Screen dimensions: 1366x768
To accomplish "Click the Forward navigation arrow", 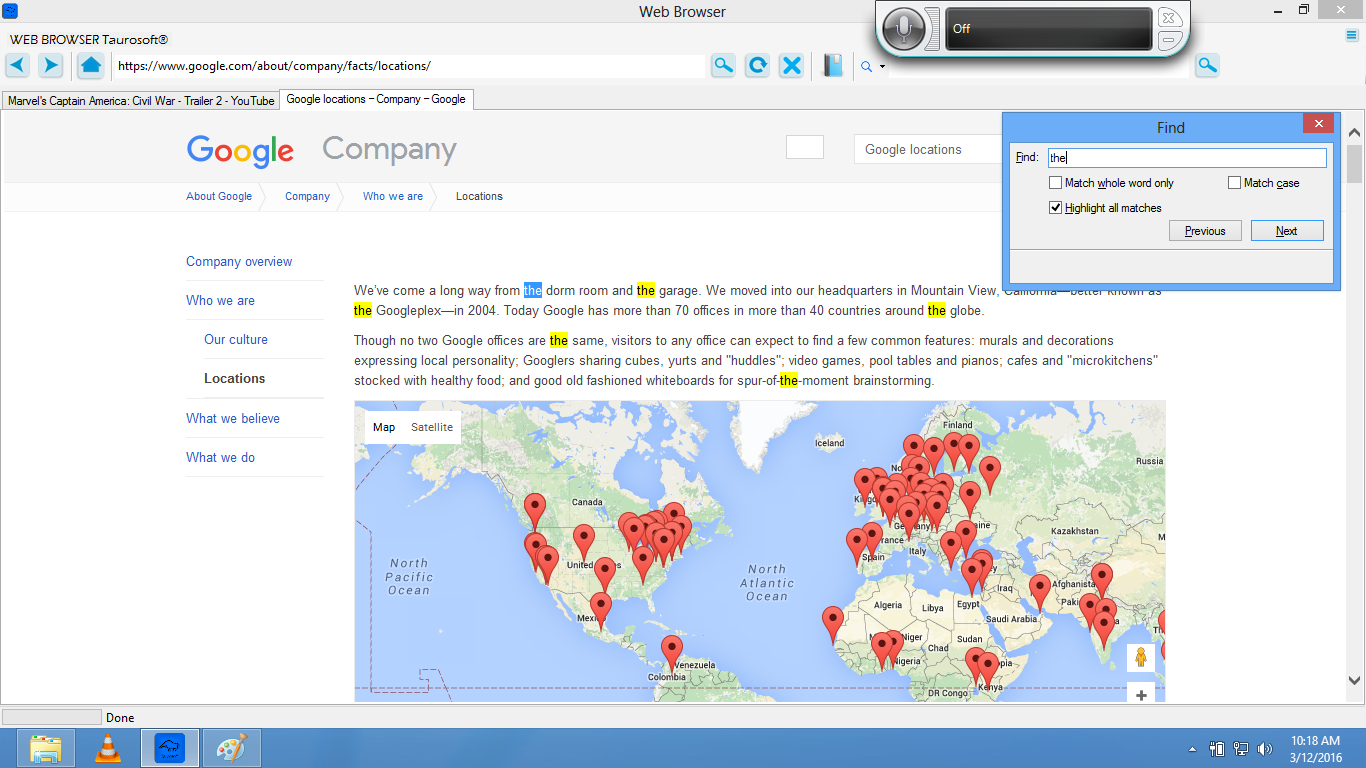I will pos(50,66).
